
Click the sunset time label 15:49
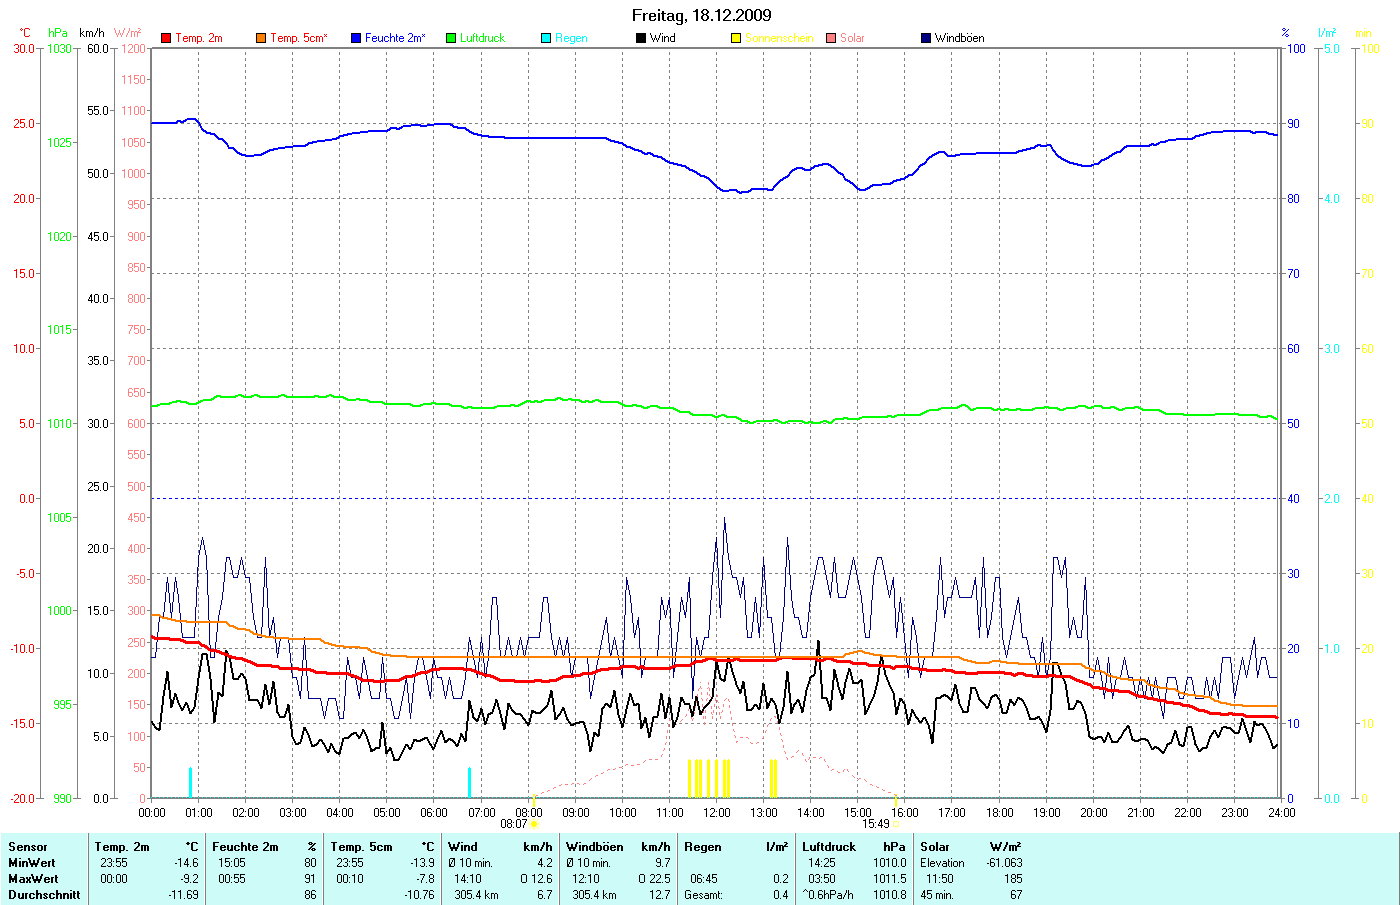(x=875, y=824)
